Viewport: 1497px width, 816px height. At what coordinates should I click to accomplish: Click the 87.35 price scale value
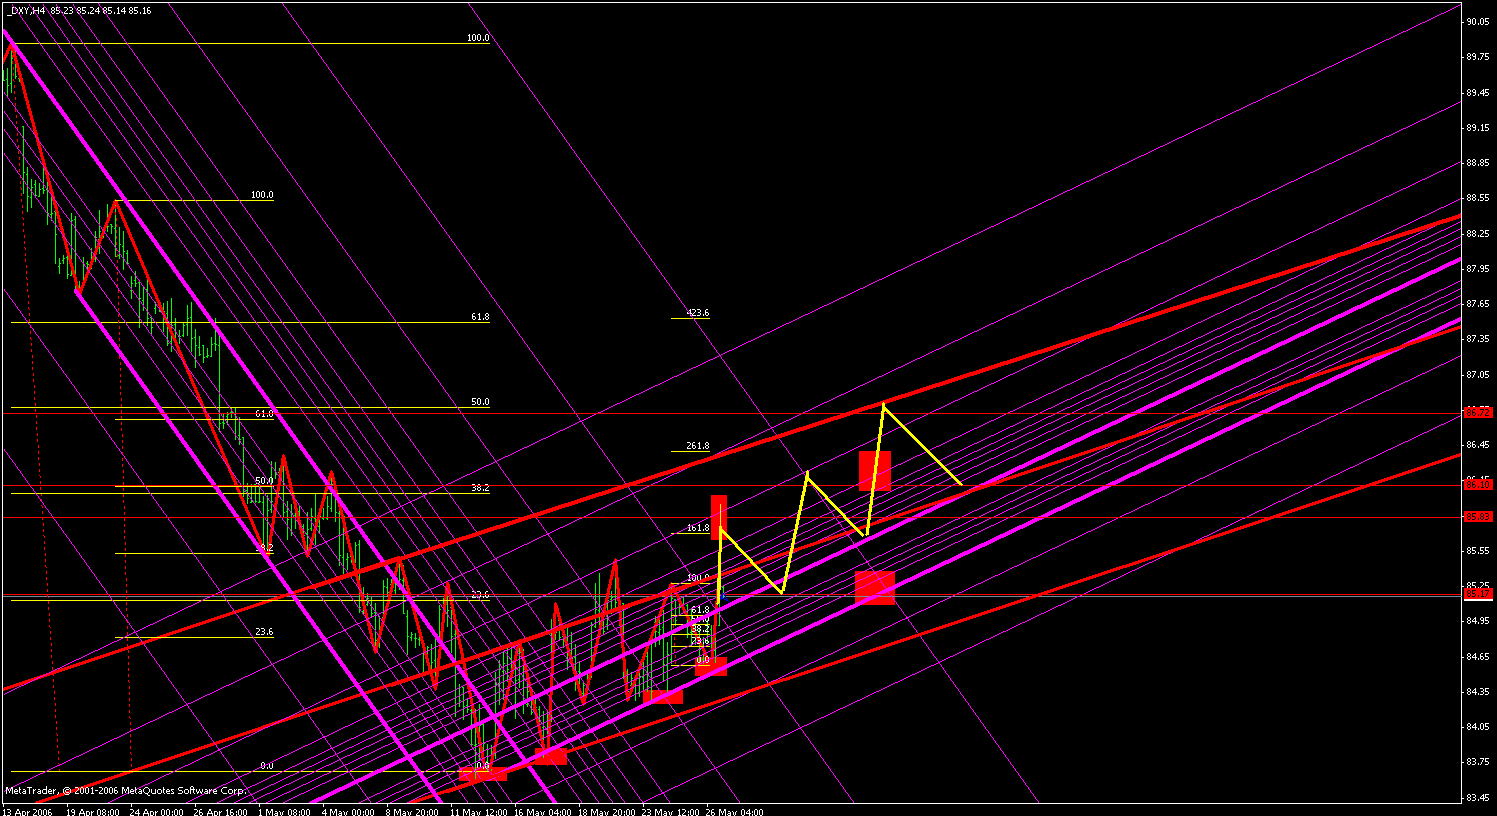tap(1479, 339)
